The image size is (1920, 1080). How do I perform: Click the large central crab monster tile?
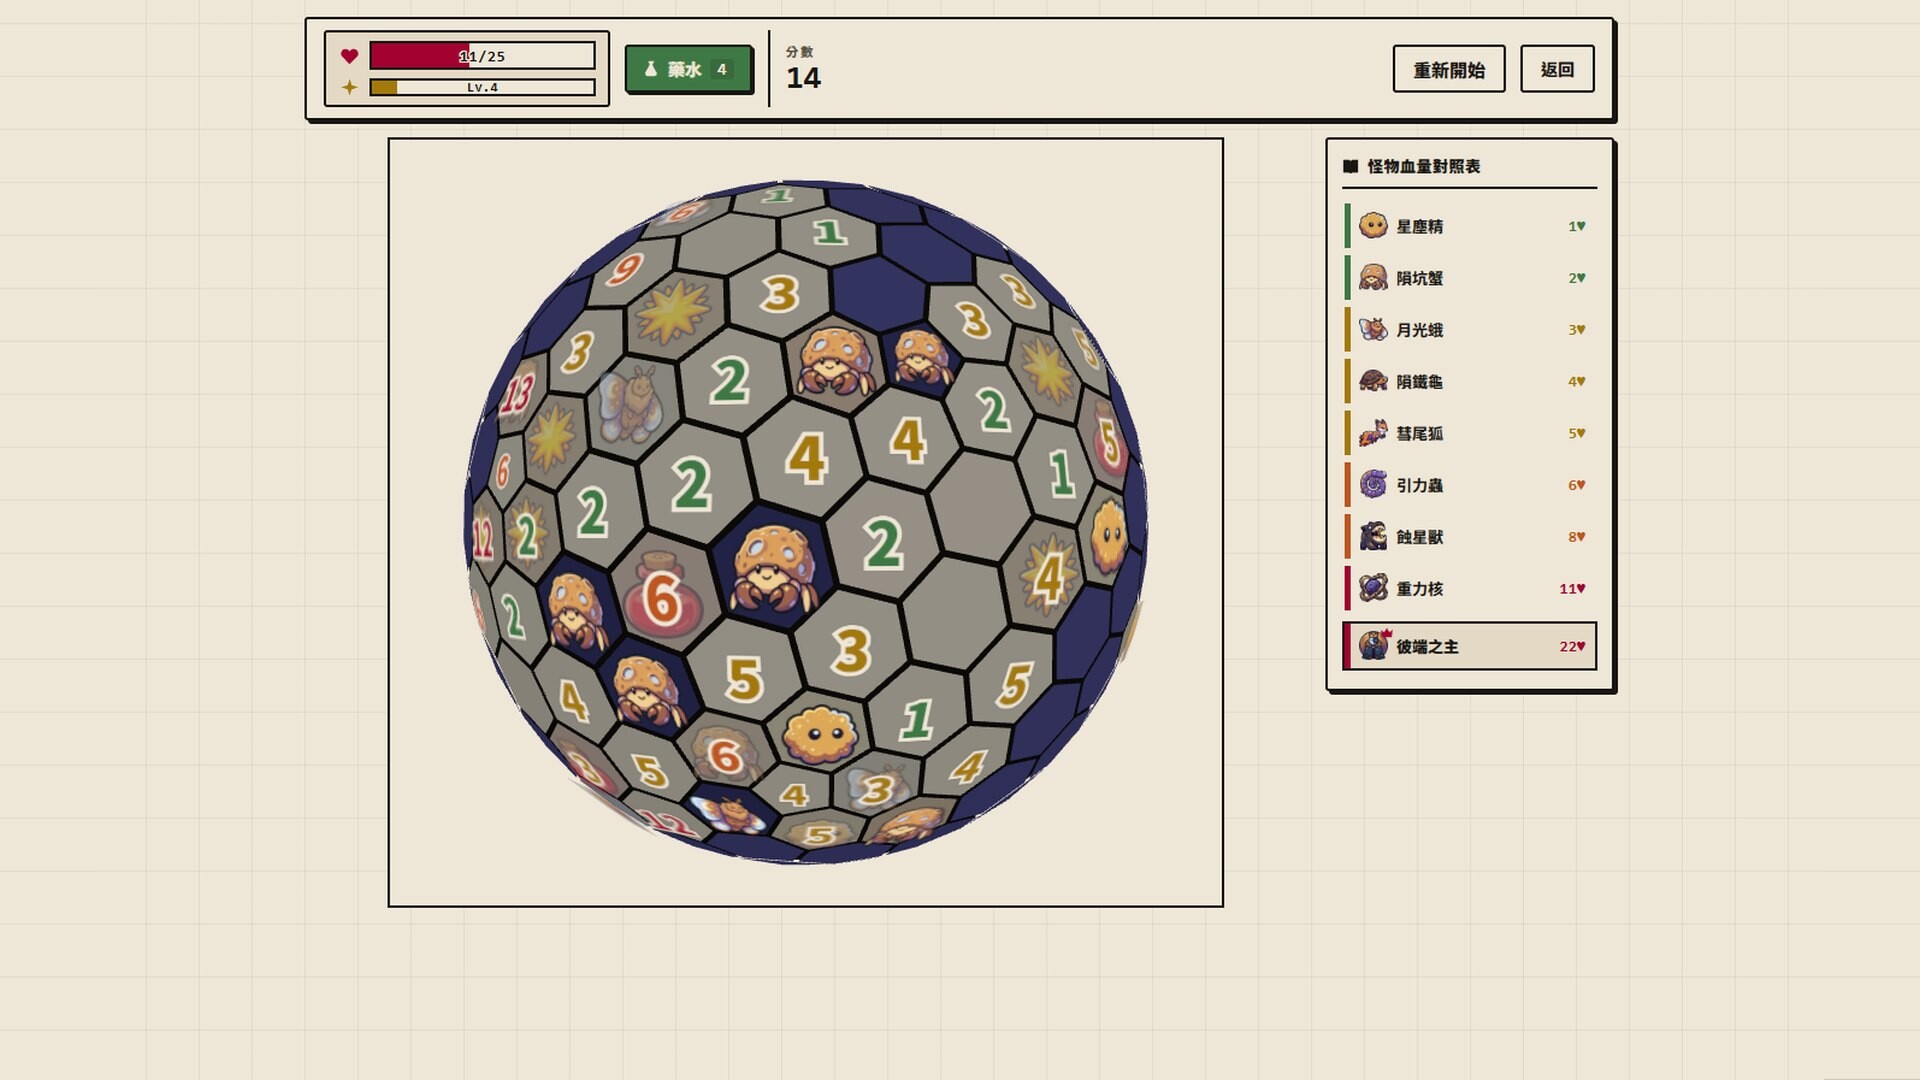tap(771, 568)
